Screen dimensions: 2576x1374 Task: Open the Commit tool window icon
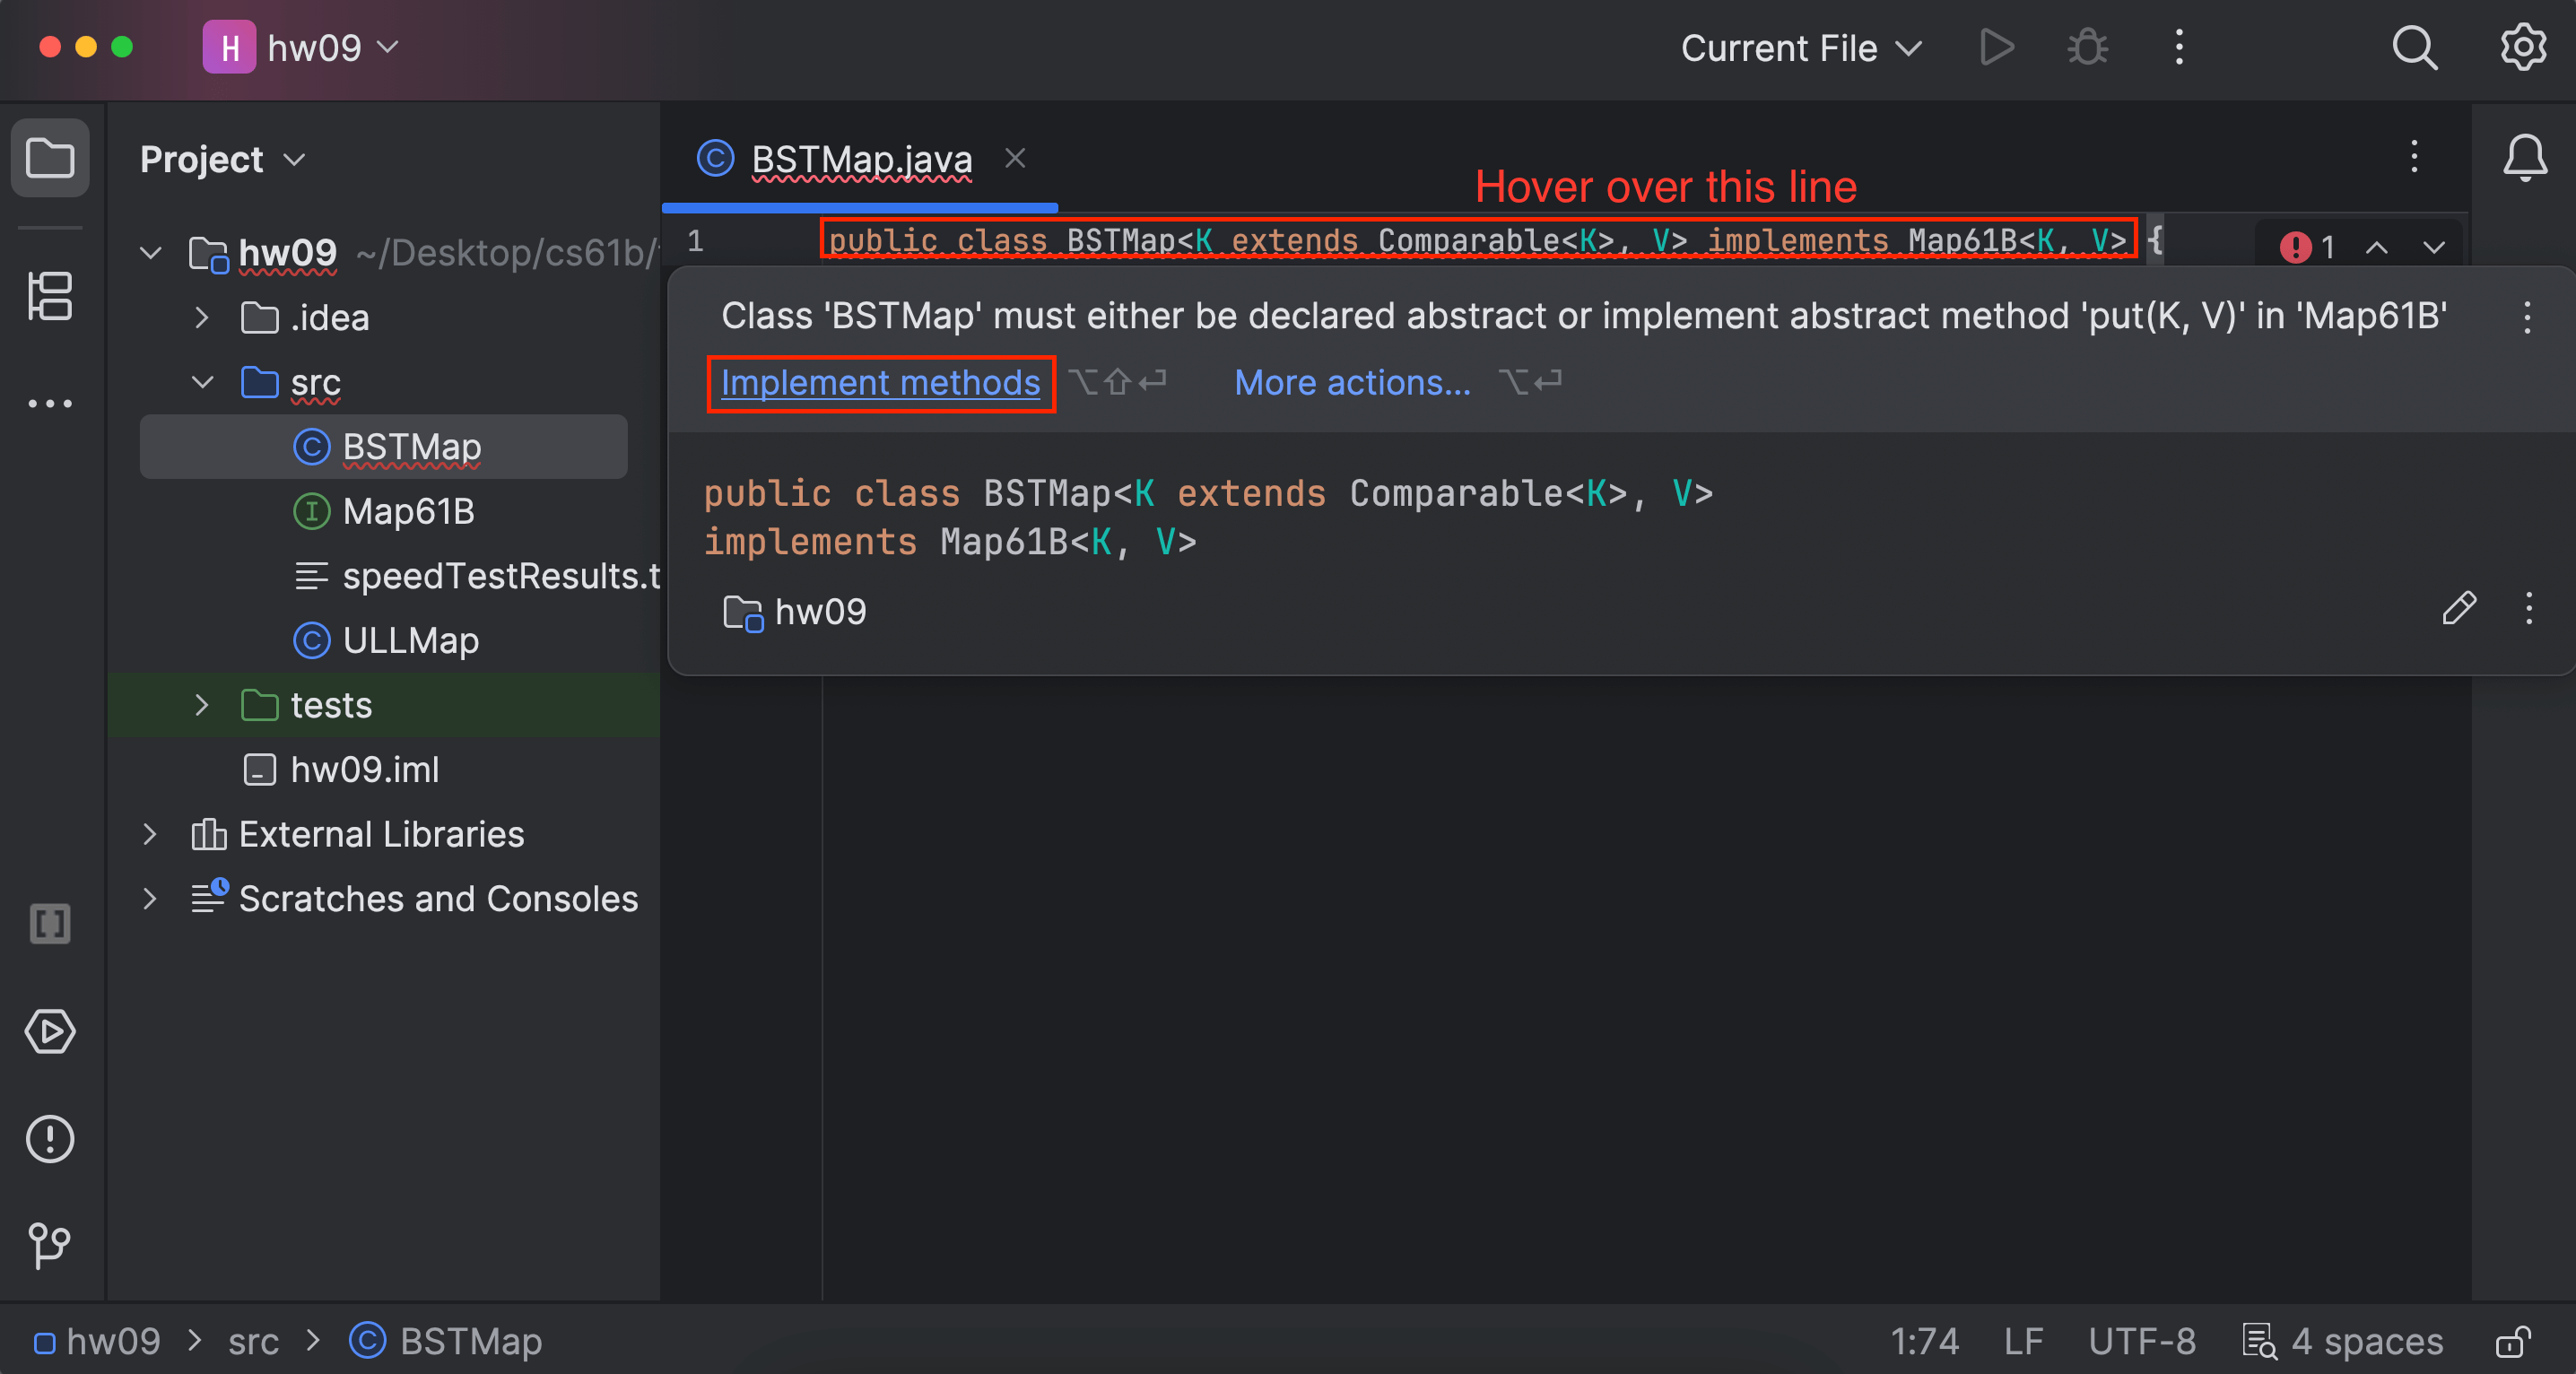[51, 295]
